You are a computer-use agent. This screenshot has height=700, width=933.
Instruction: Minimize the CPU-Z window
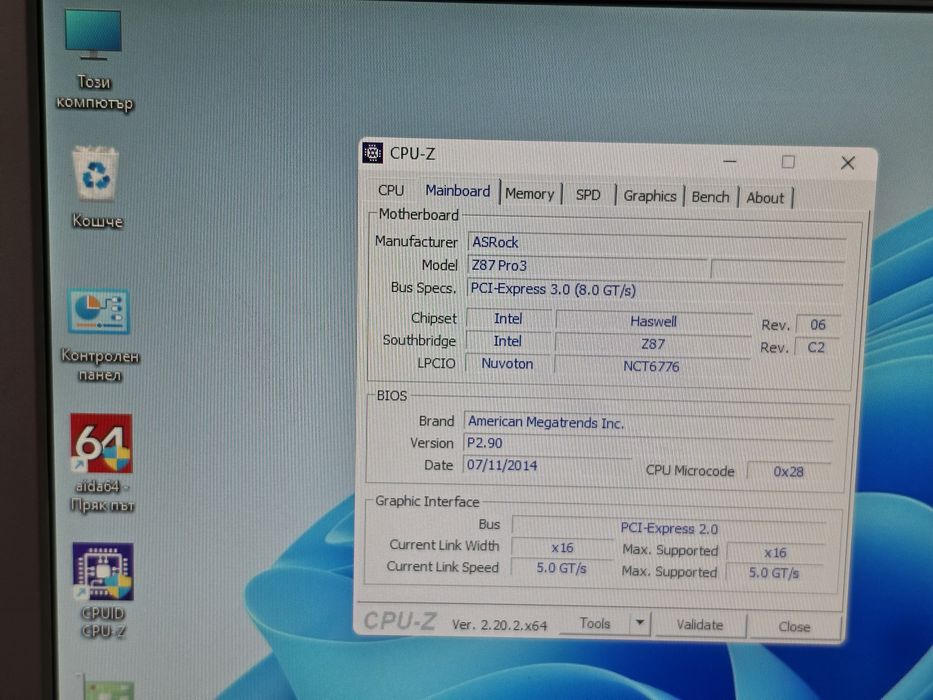(730, 161)
